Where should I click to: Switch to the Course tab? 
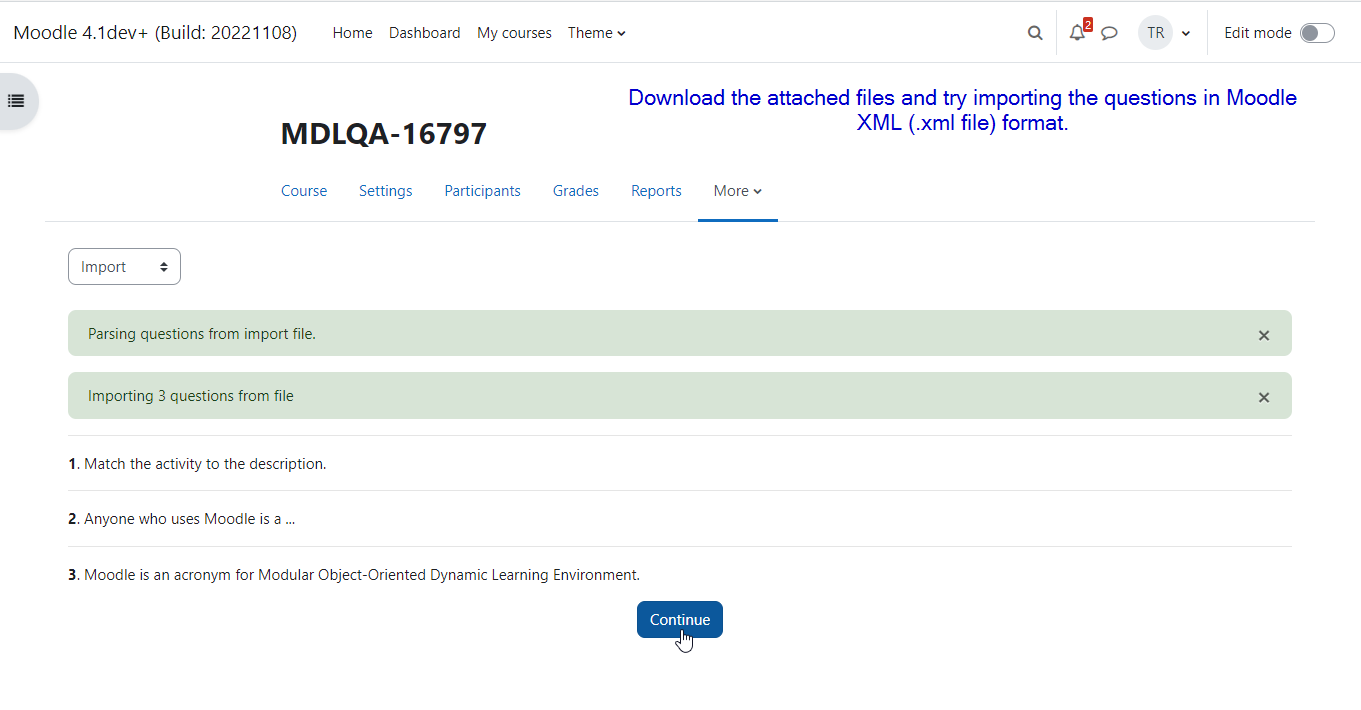[x=304, y=191]
